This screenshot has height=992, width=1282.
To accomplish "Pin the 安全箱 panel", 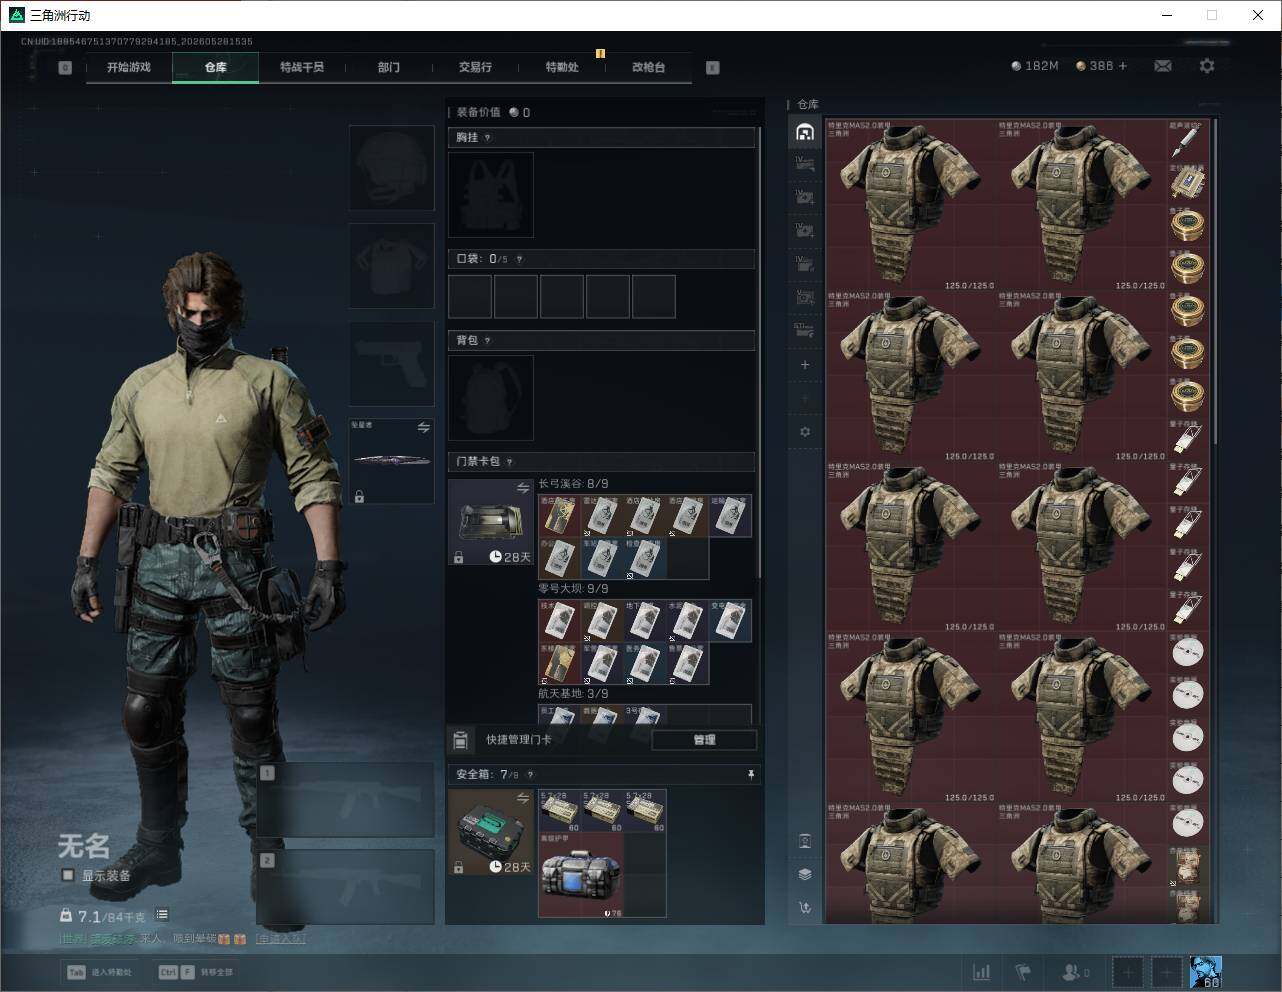I will tap(750, 775).
